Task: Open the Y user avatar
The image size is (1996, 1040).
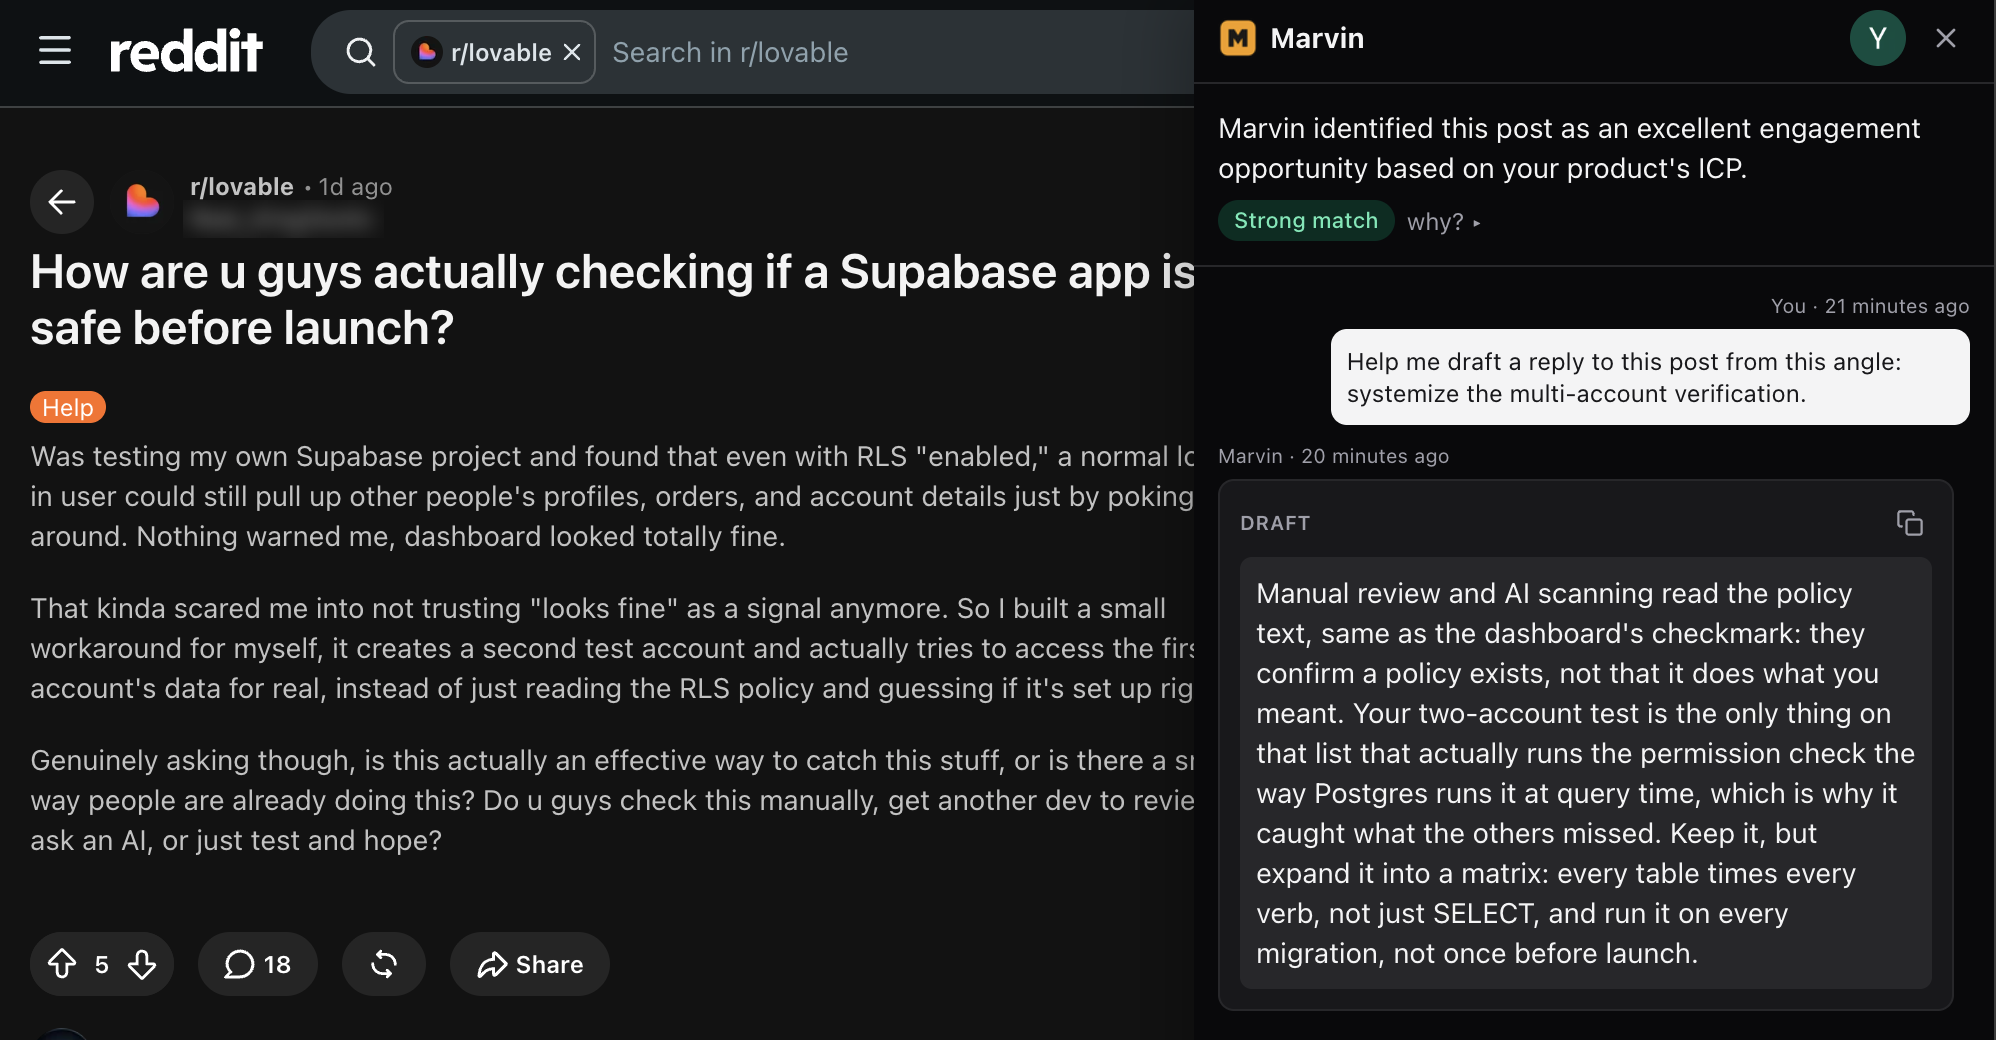Action: 1878,38
